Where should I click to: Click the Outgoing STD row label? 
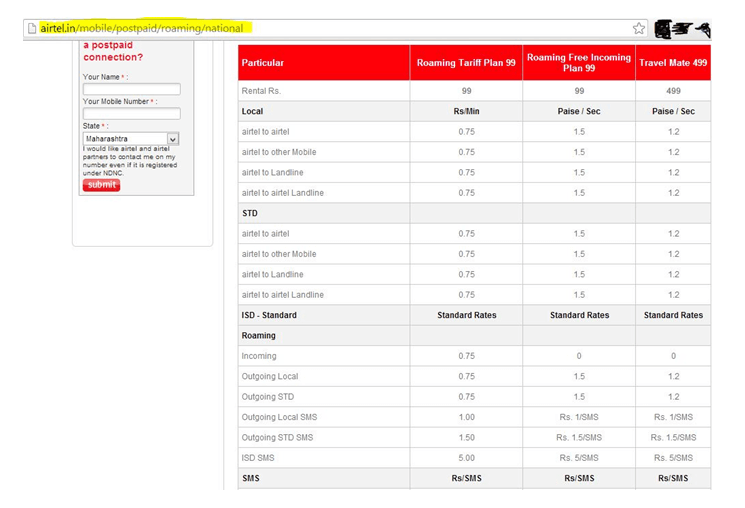click(268, 397)
